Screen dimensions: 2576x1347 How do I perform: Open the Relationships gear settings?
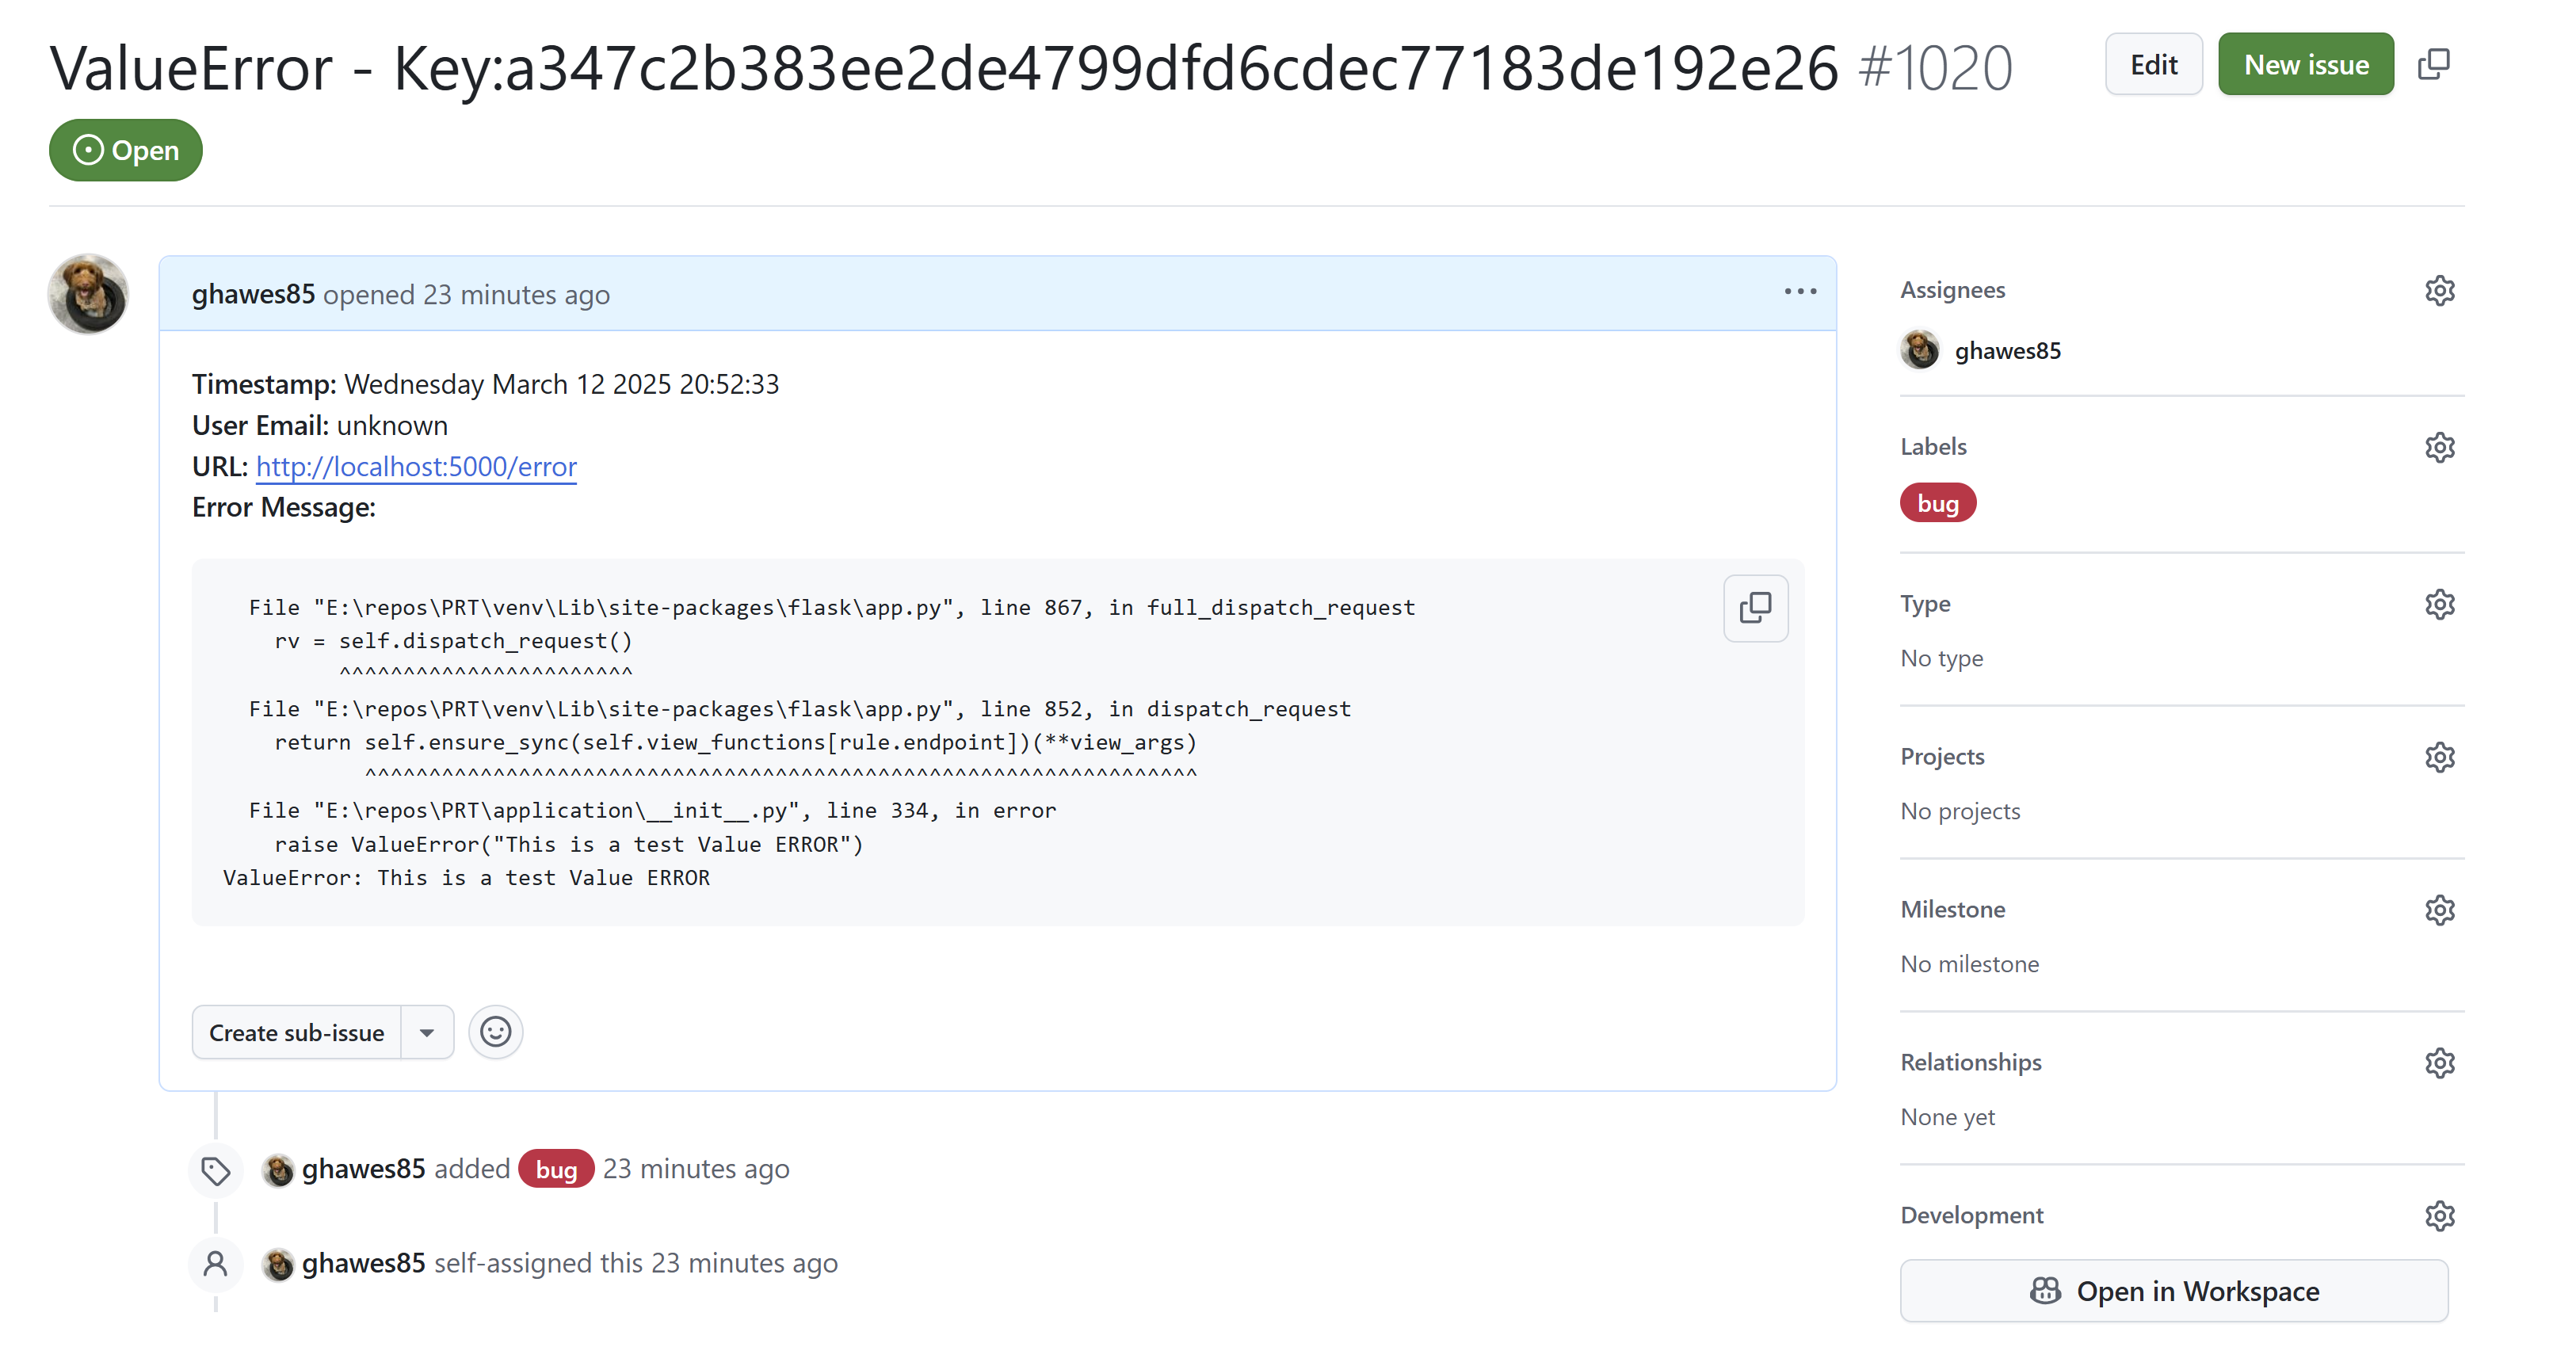(x=2439, y=1062)
